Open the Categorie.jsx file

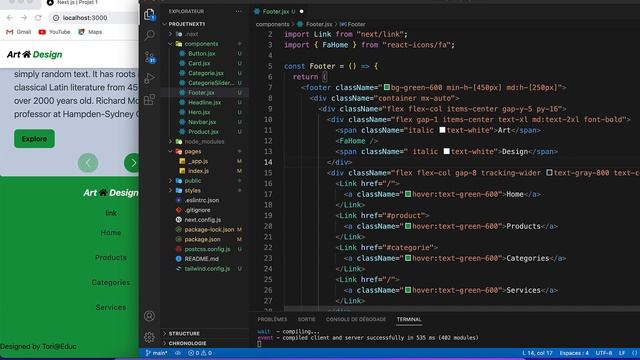(x=206, y=73)
